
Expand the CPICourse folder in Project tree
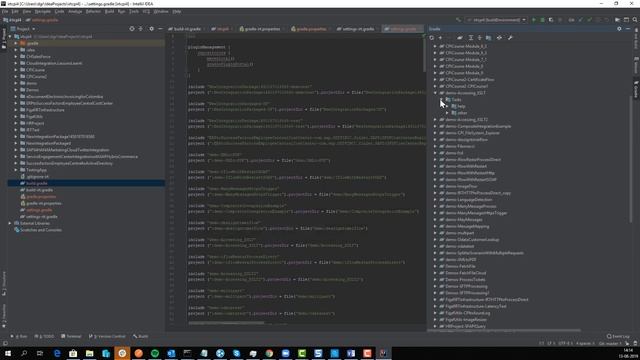[16, 70]
